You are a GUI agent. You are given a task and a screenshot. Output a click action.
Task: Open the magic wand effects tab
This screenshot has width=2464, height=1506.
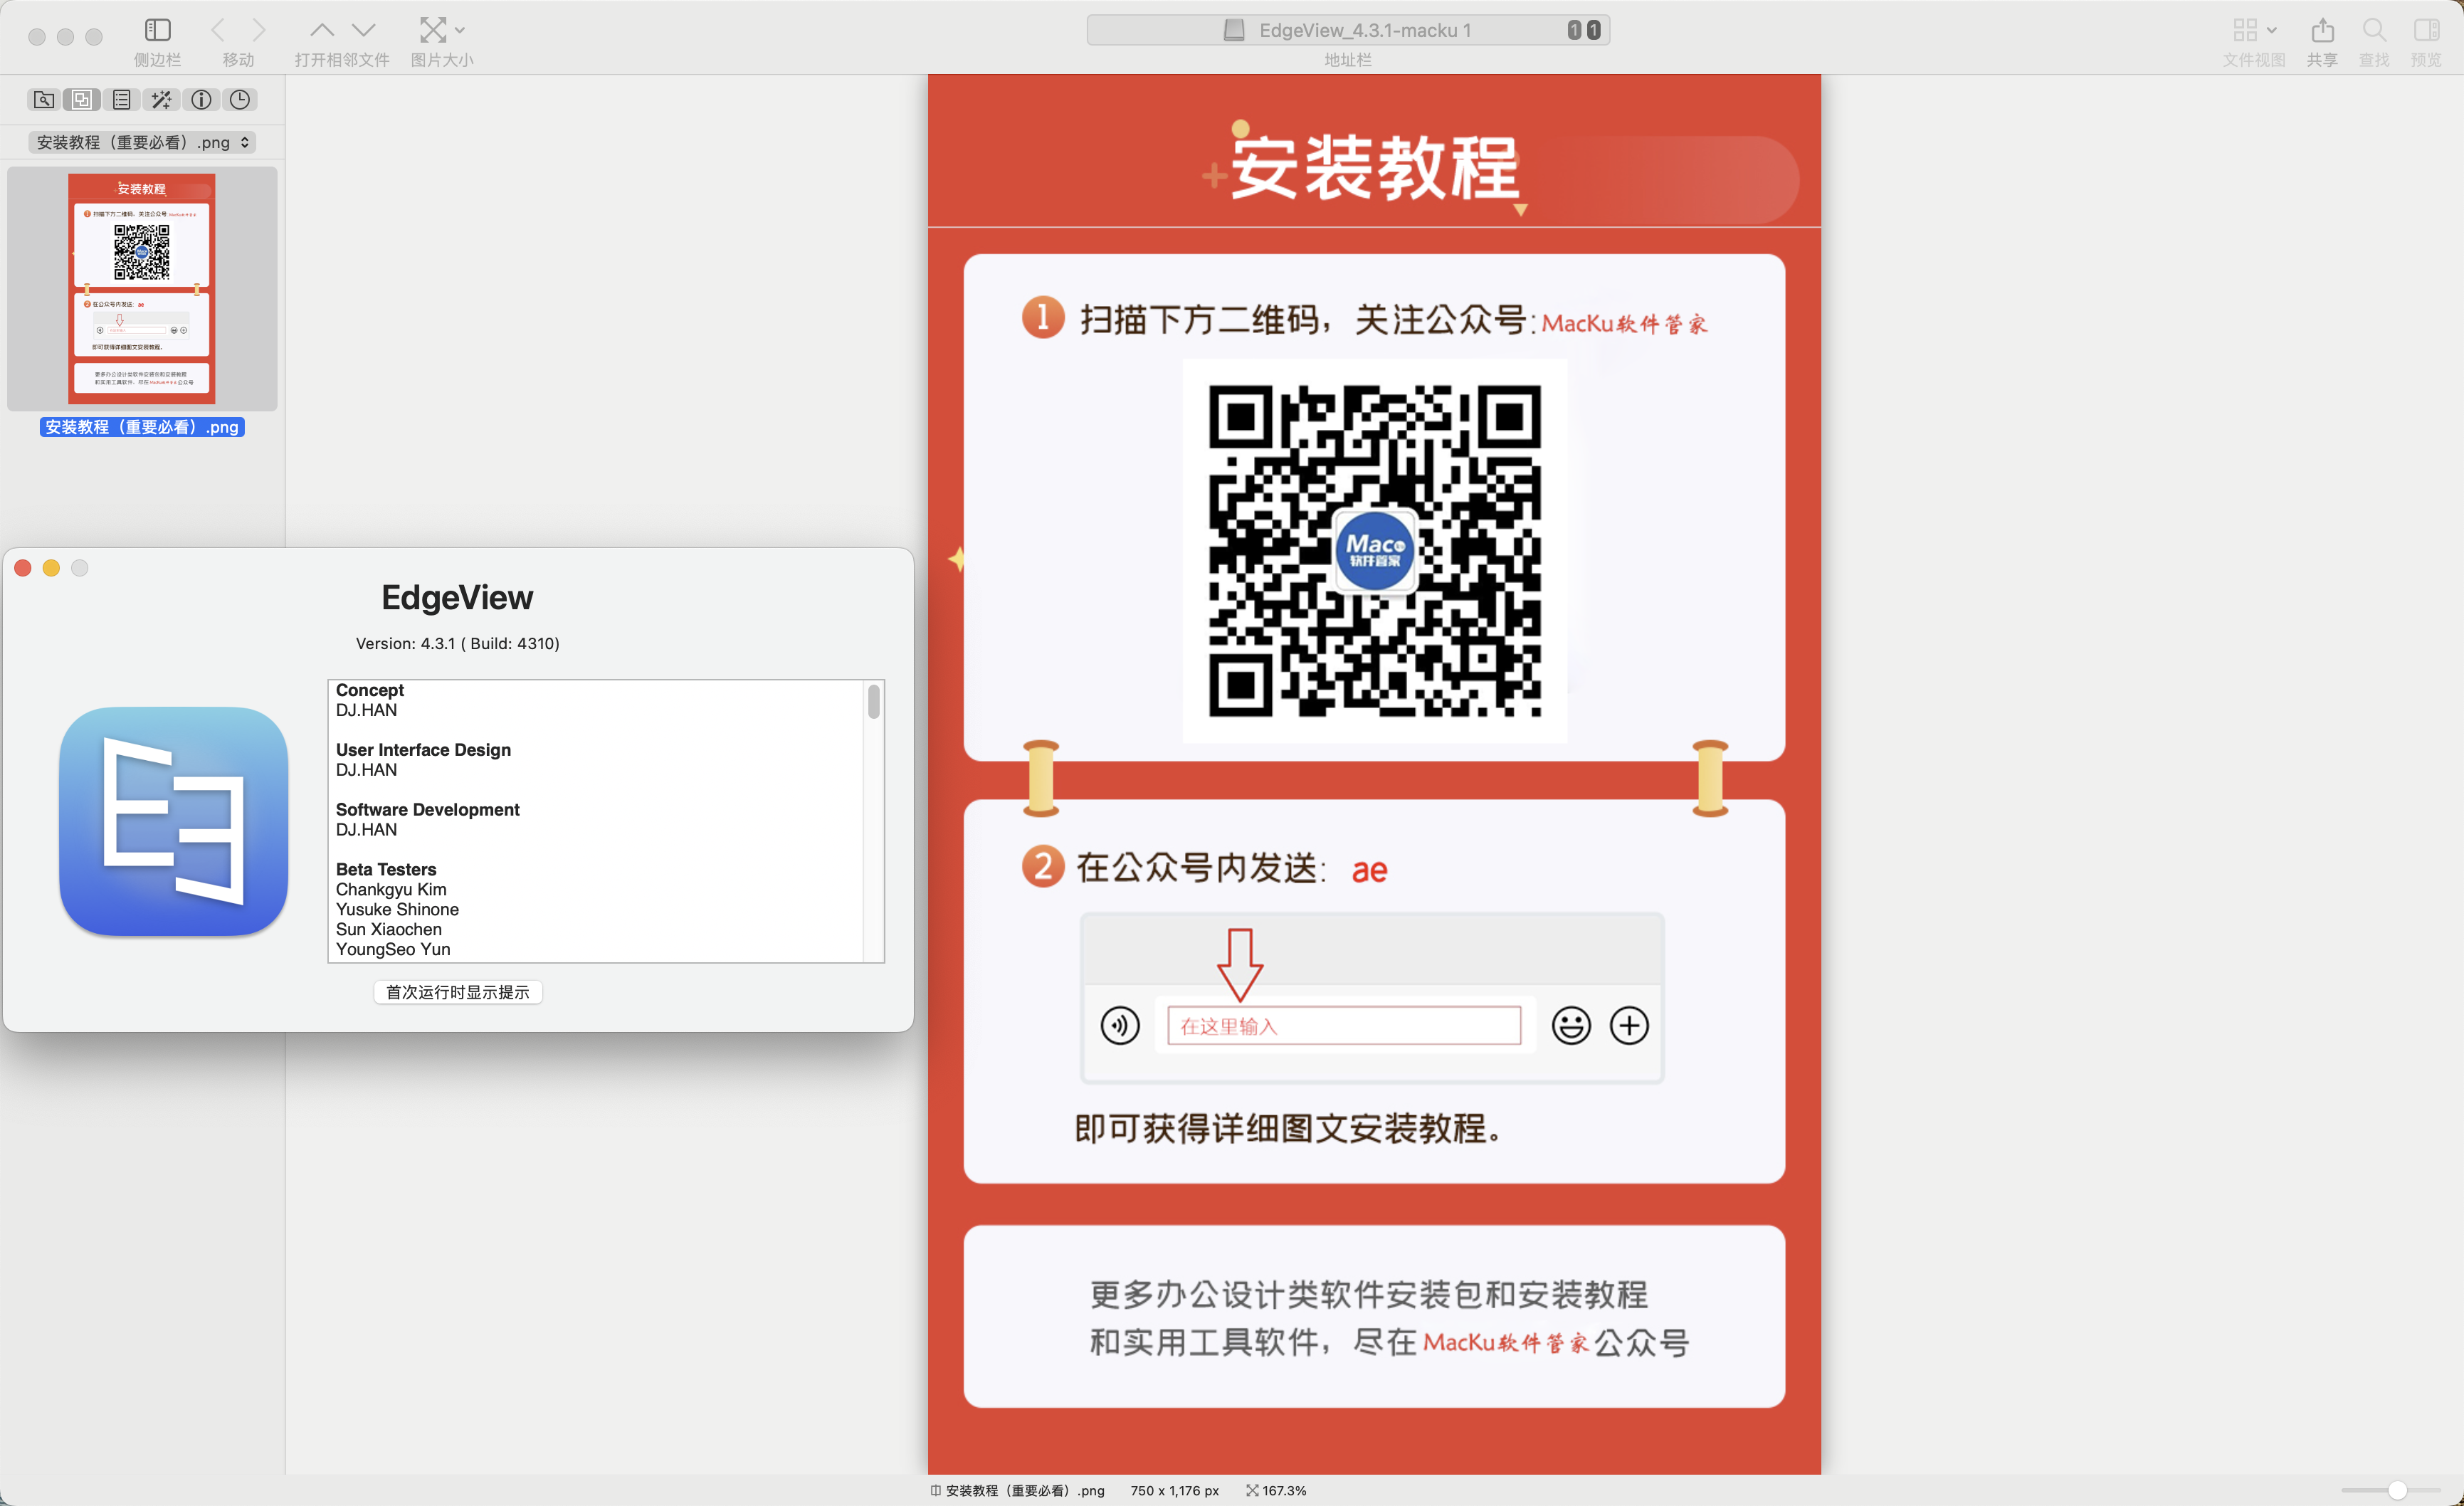tap(161, 99)
